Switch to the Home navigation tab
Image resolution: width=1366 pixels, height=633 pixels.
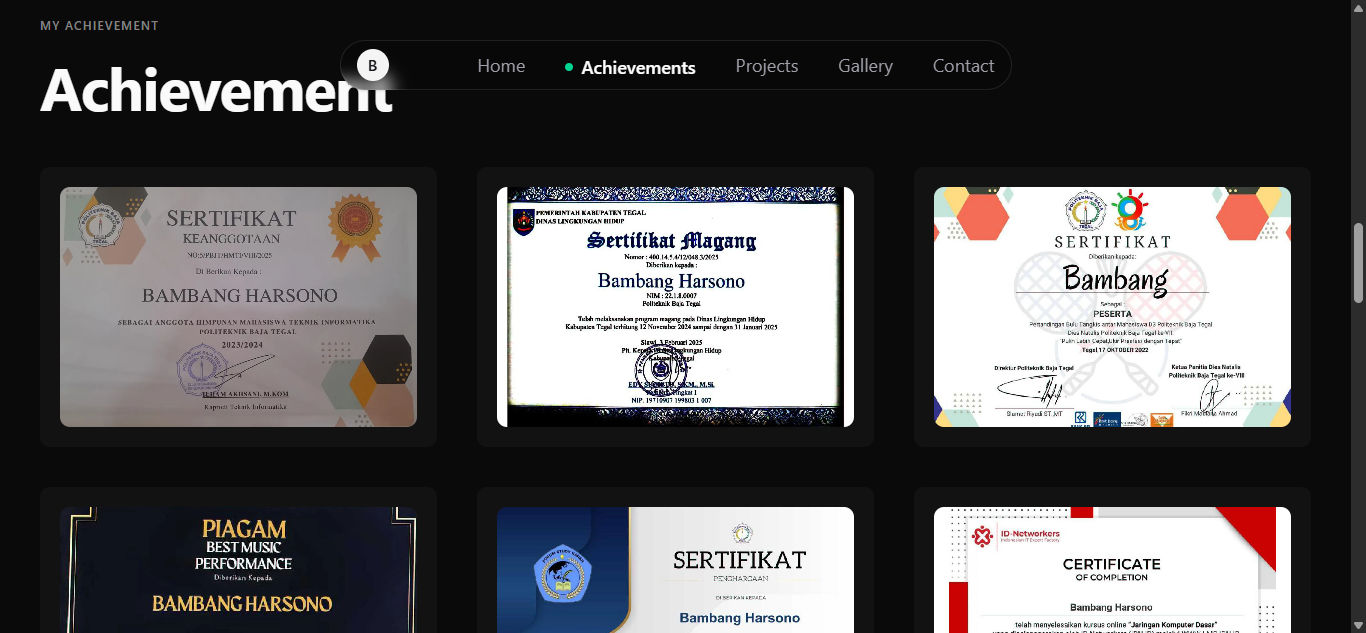(501, 66)
